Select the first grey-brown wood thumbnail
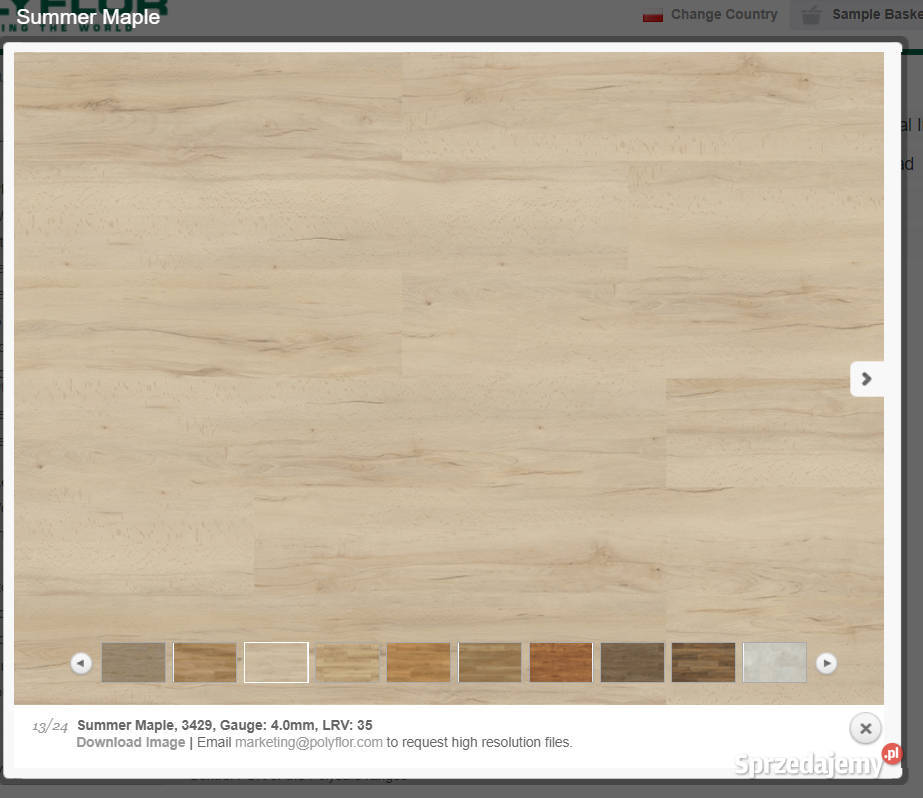Viewport: 923px width, 798px height. pyautogui.click(x=133, y=662)
